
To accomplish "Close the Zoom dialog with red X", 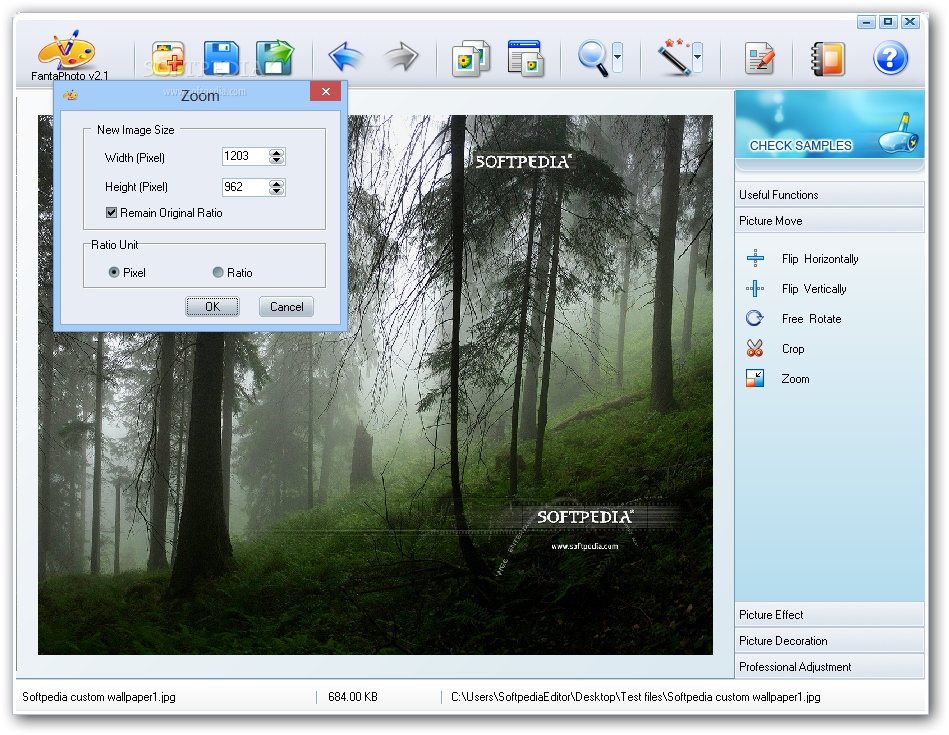I will (x=326, y=91).
